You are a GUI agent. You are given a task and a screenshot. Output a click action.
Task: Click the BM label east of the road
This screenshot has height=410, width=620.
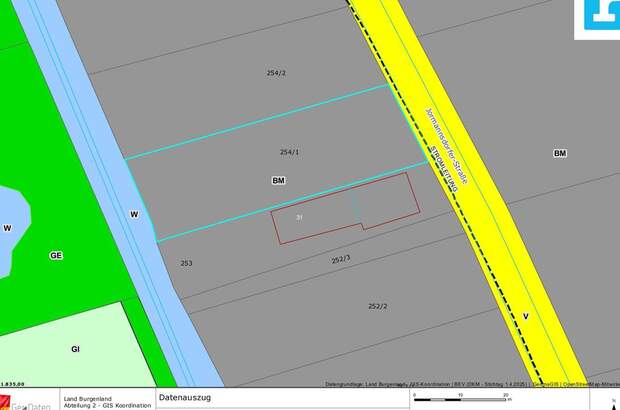click(560, 153)
